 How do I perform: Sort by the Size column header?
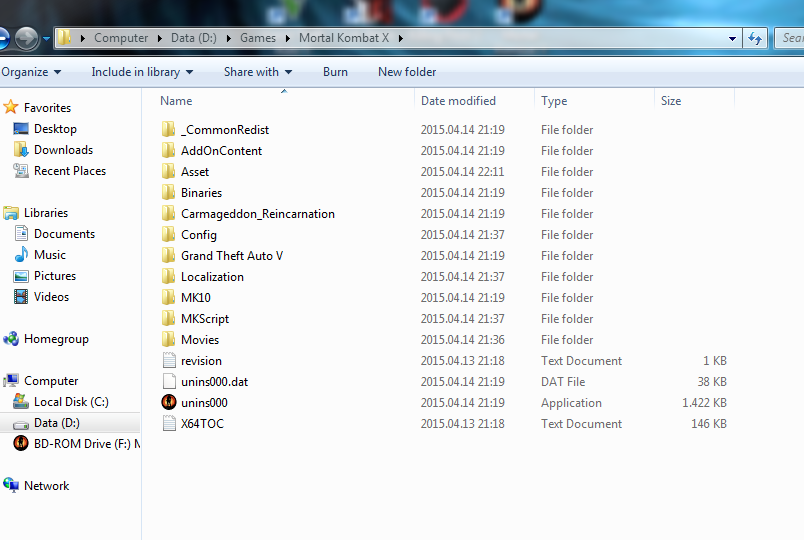695,101
